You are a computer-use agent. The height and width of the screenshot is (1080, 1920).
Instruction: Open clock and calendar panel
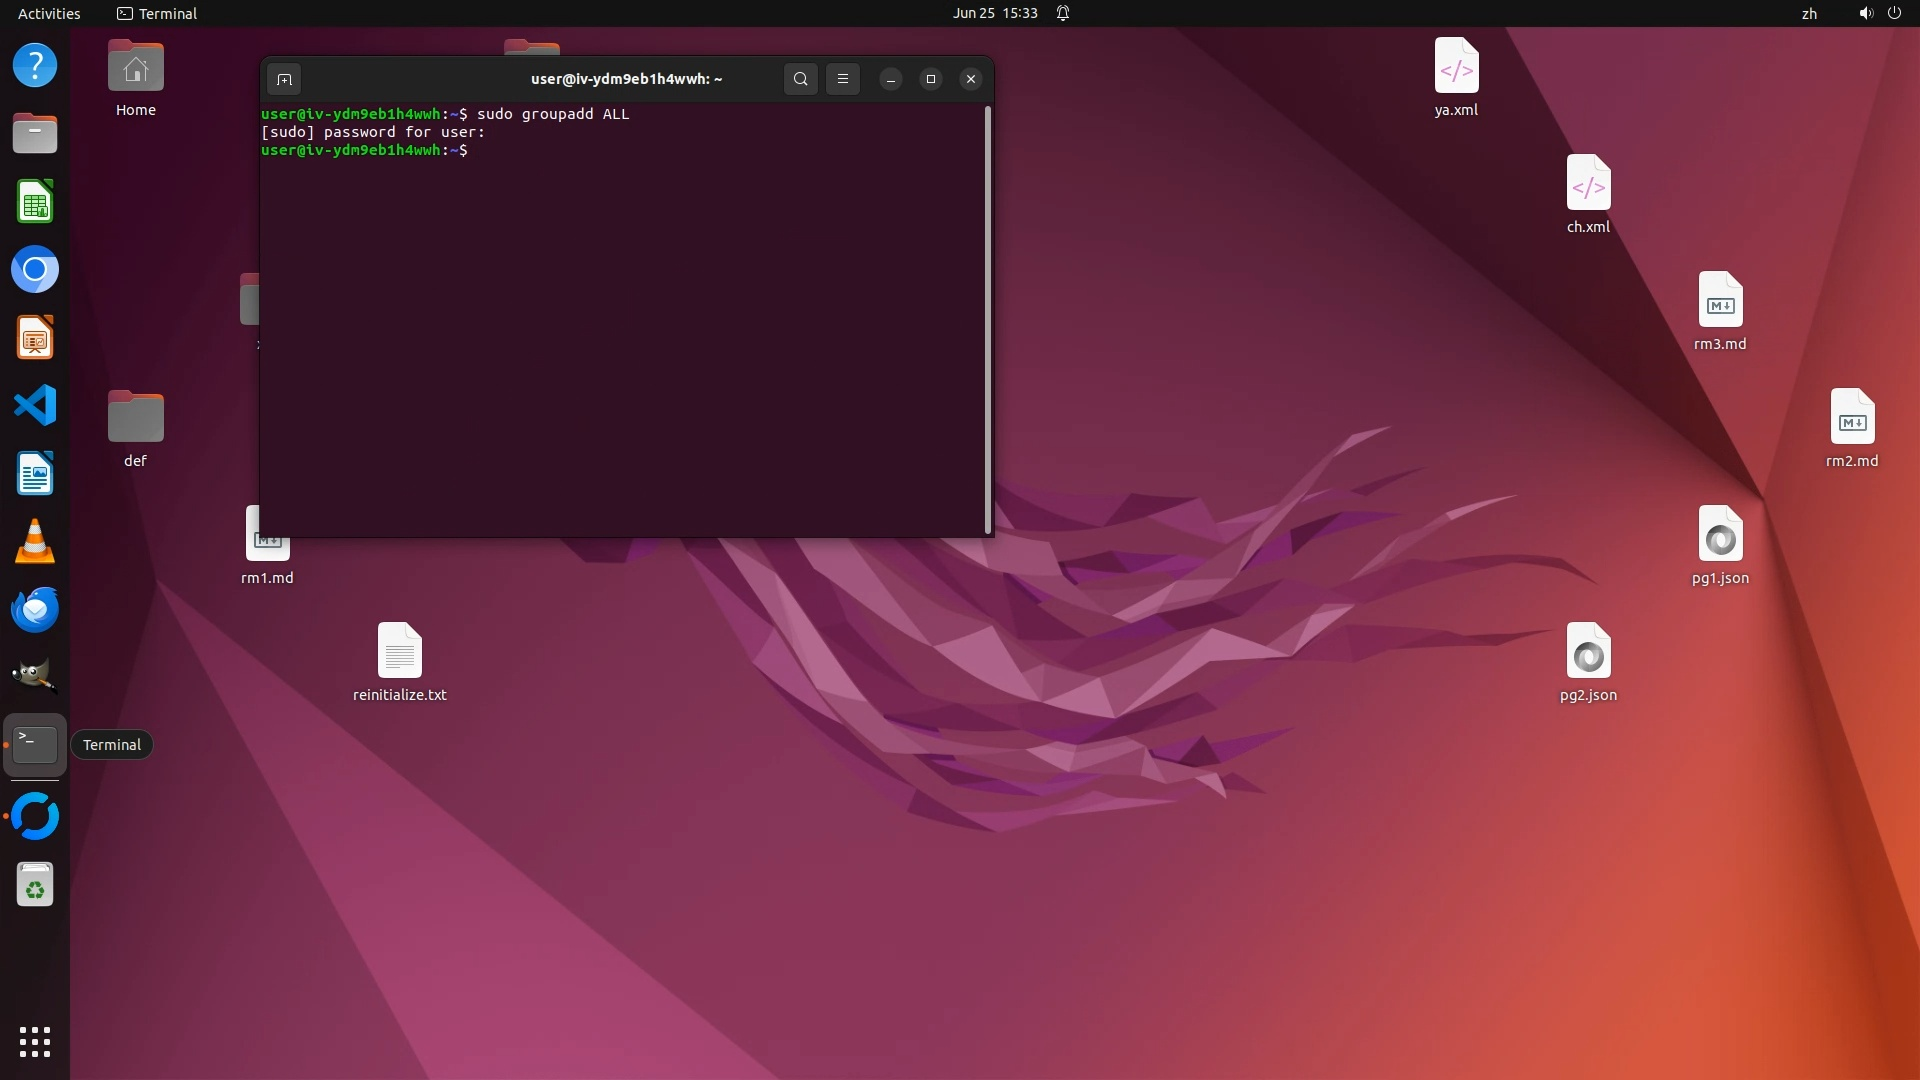click(x=994, y=13)
